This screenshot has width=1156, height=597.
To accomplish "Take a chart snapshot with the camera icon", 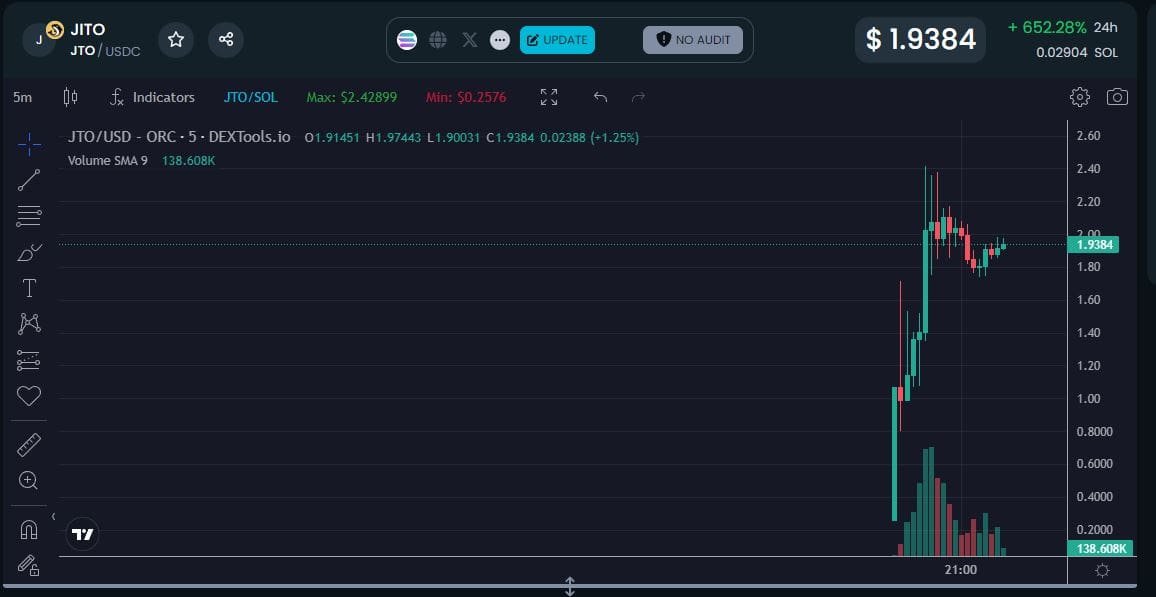I will [1118, 96].
